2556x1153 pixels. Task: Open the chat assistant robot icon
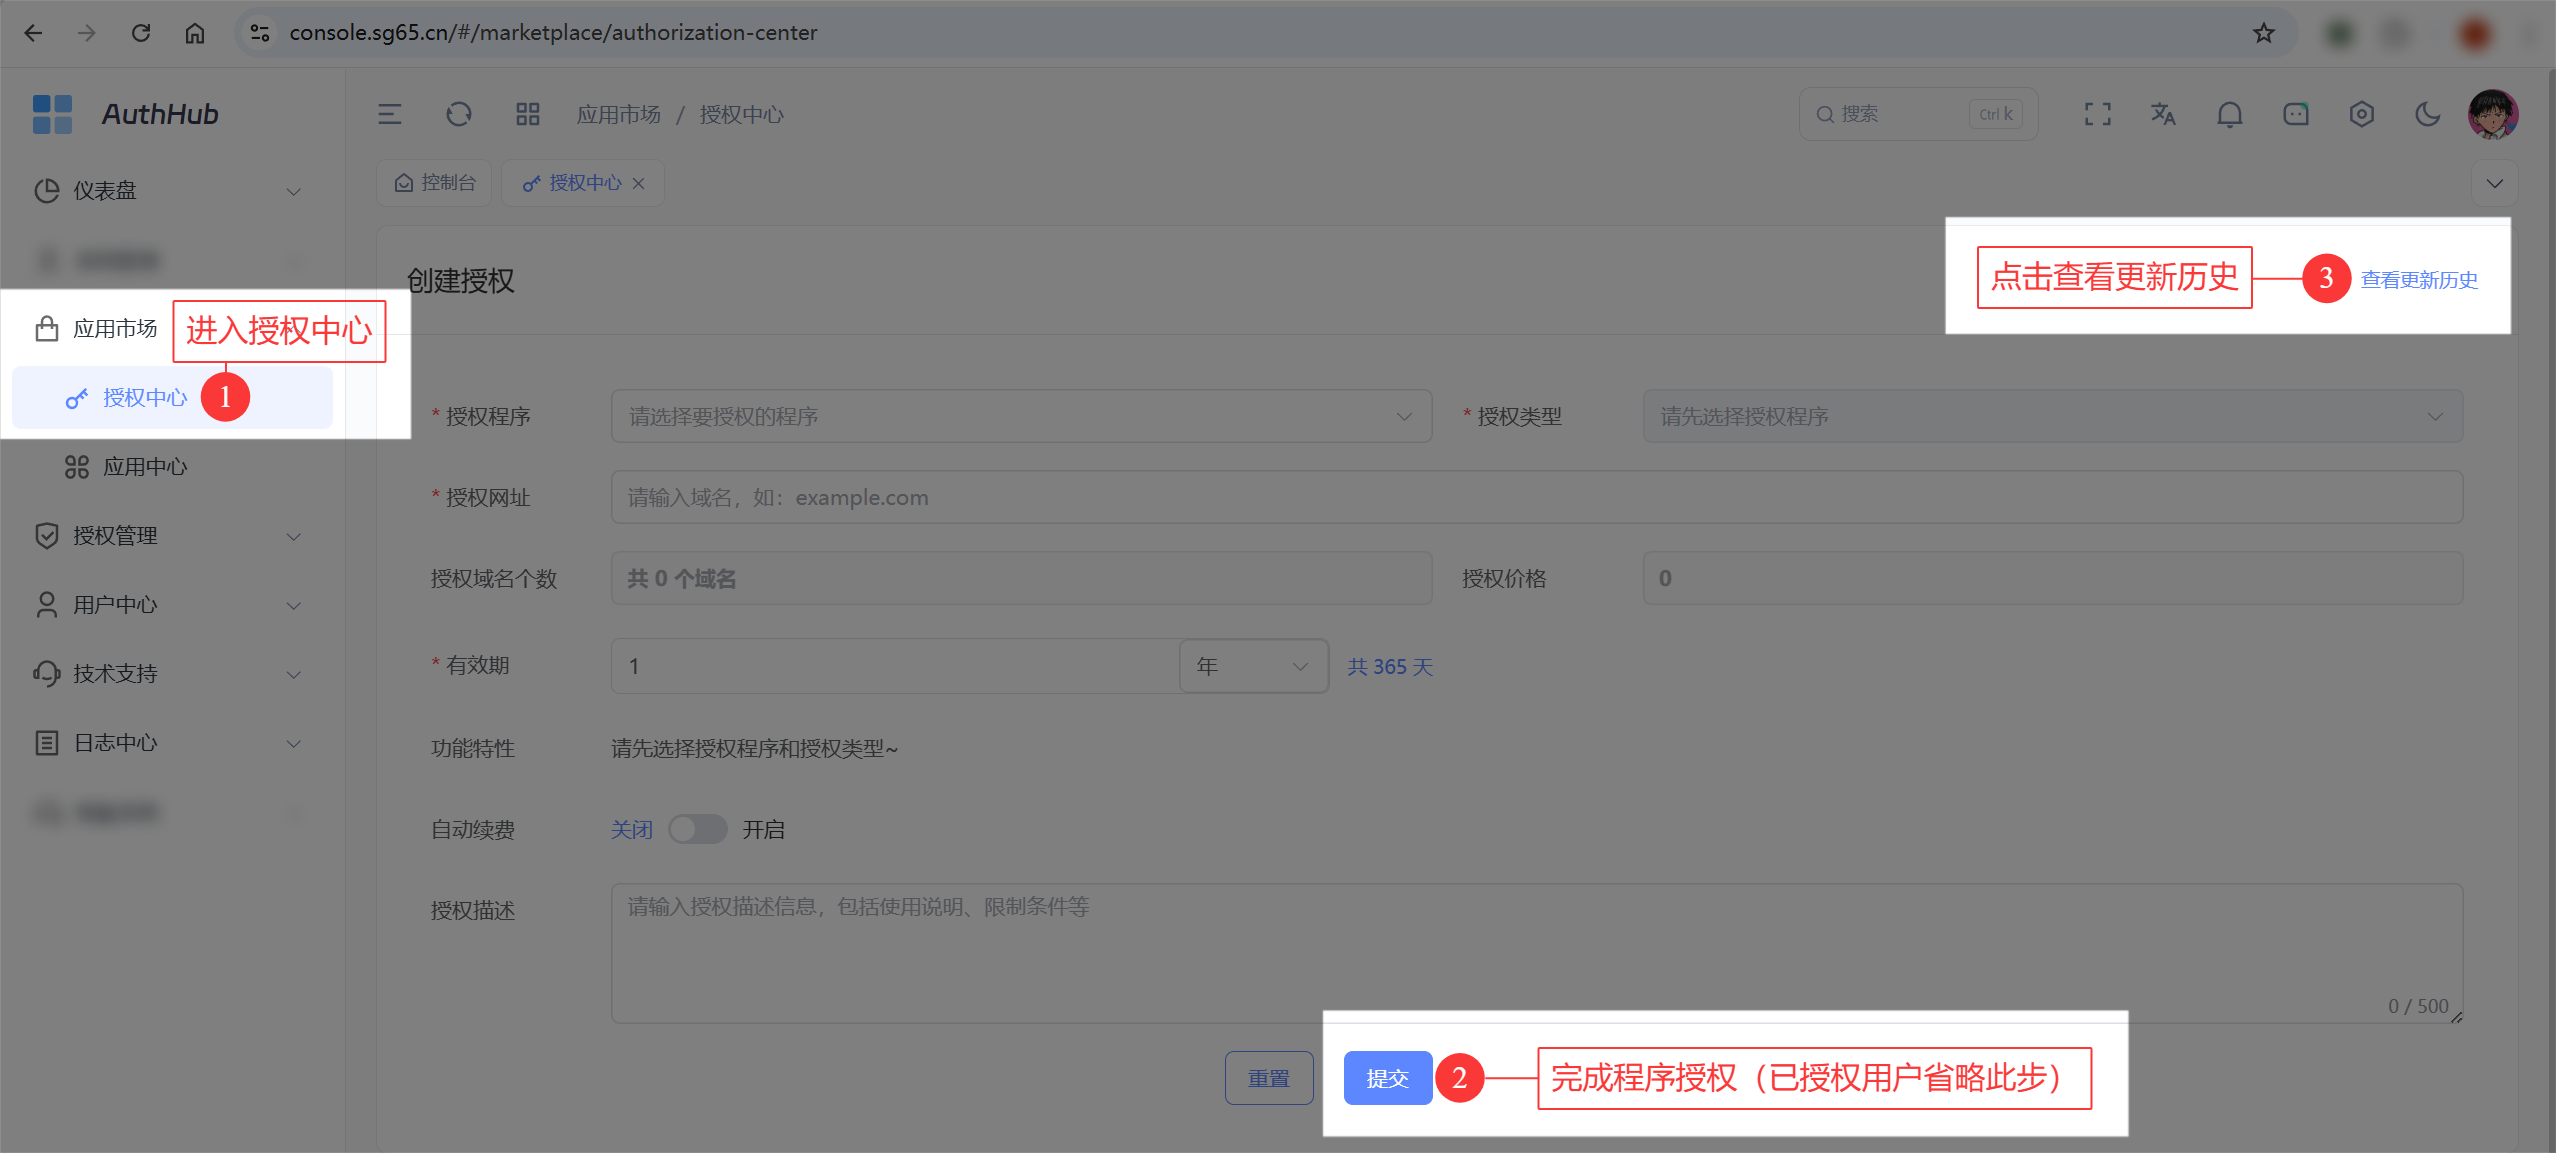click(x=2296, y=114)
